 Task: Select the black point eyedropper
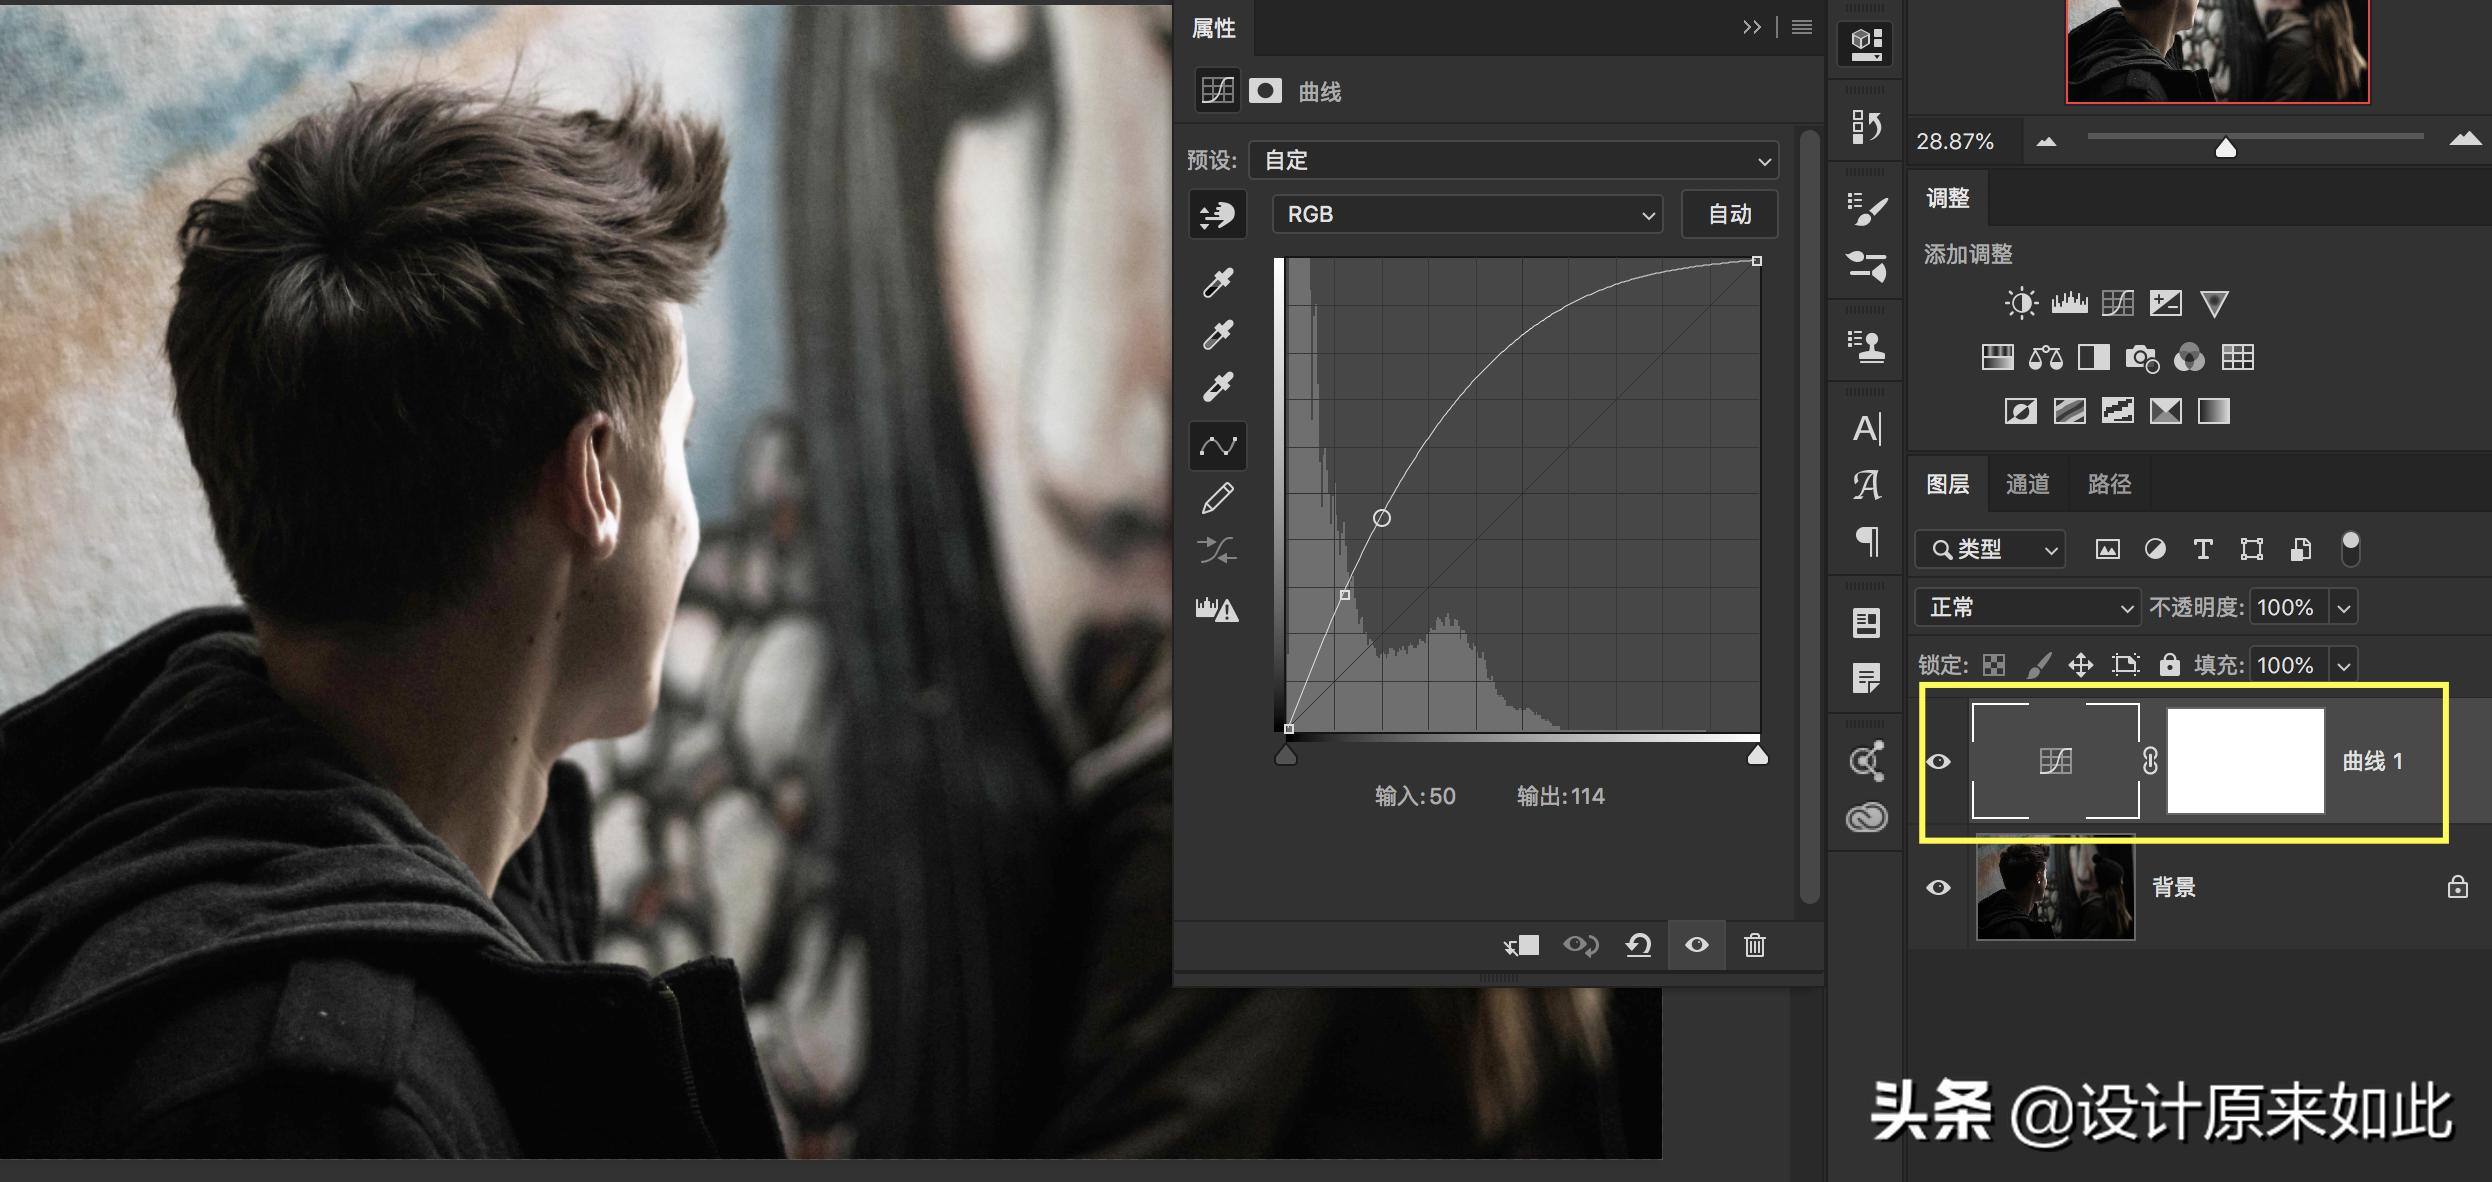click(1217, 283)
